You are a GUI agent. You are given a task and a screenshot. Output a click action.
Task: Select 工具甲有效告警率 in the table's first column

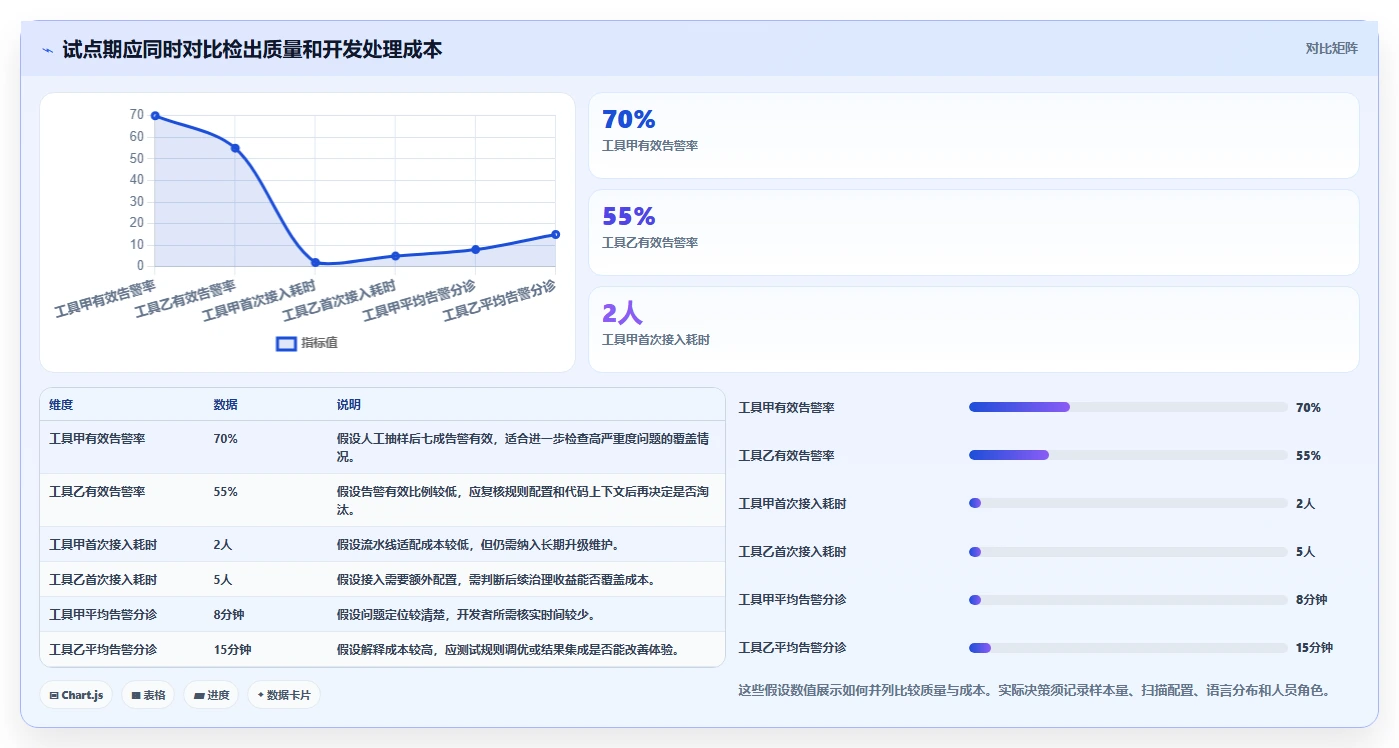click(97, 439)
